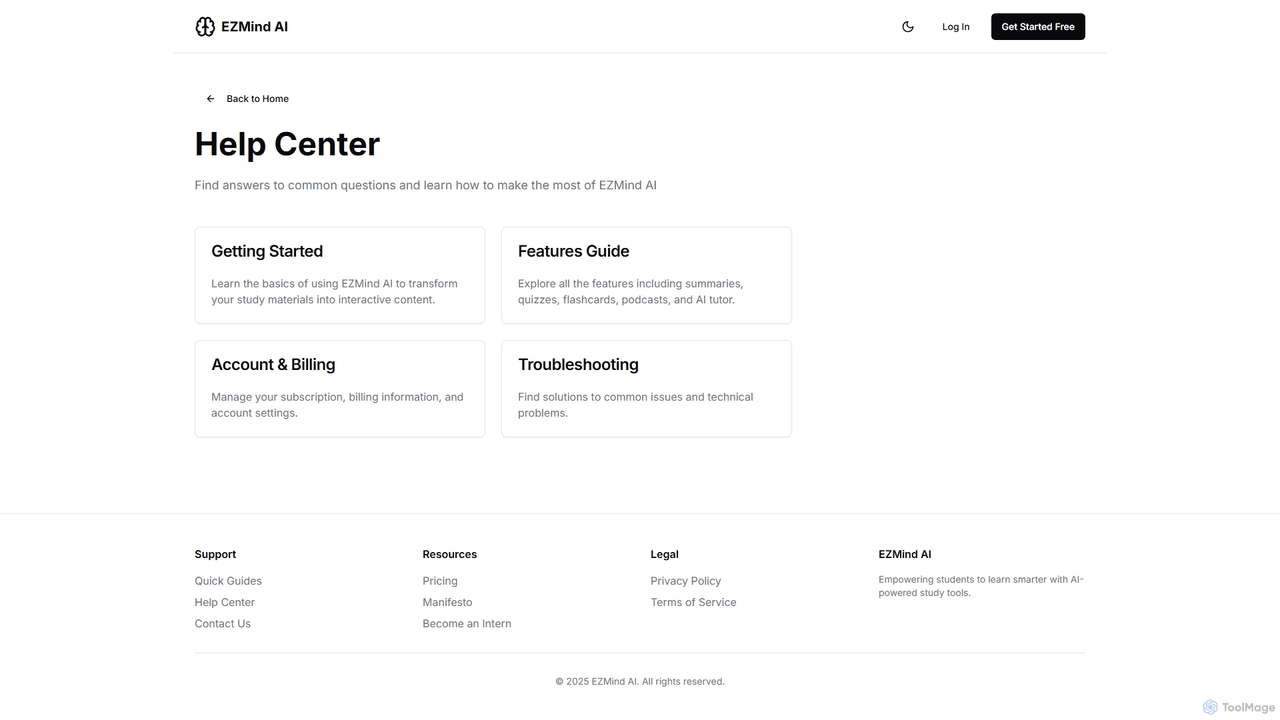Click the Help Center page heading
Image resolution: width=1280 pixels, height=720 pixels.
[287, 144]
